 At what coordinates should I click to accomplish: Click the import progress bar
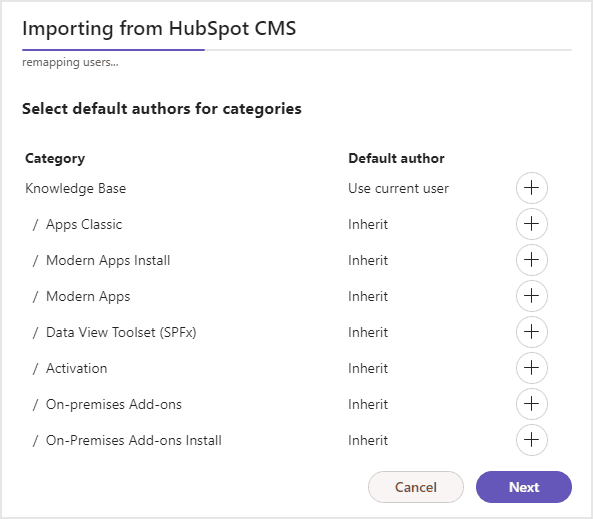tap(297, 50)
